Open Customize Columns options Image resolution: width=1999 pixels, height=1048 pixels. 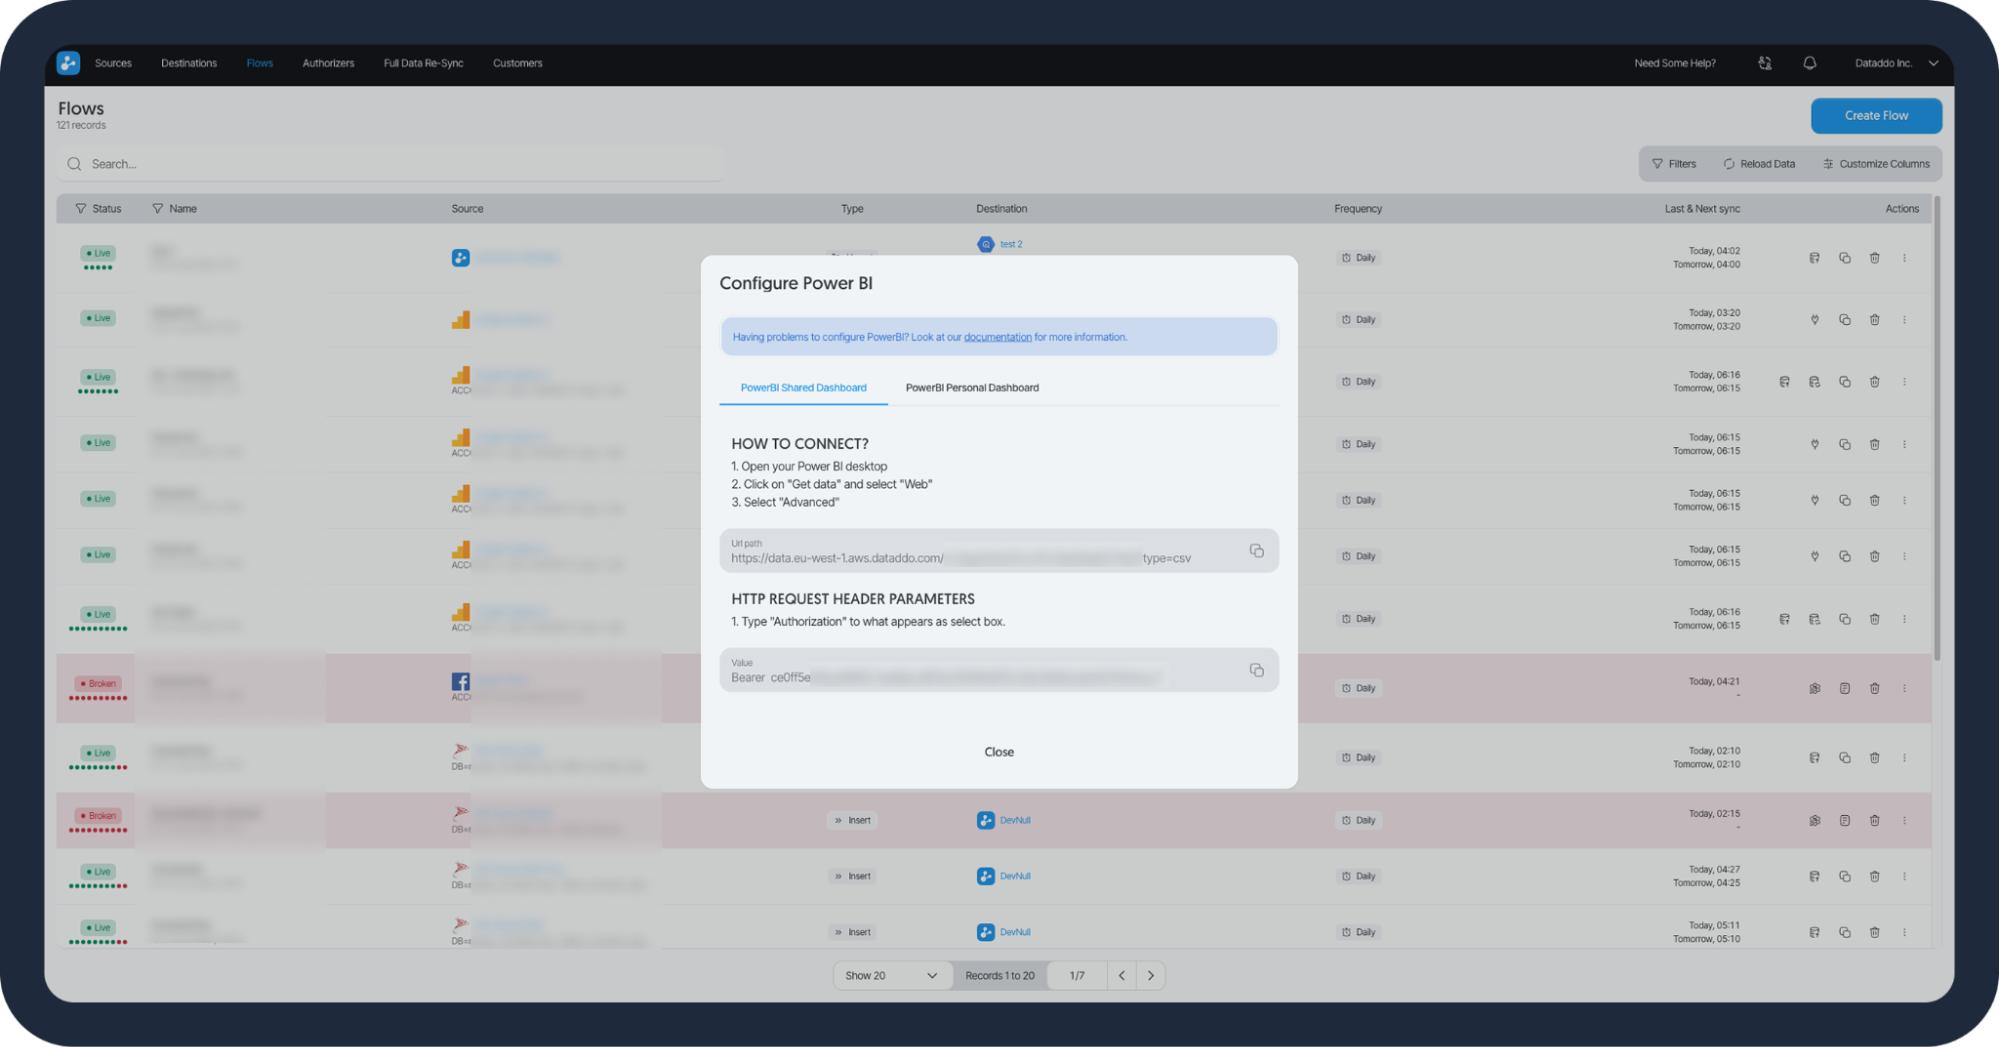[1876, 164]
